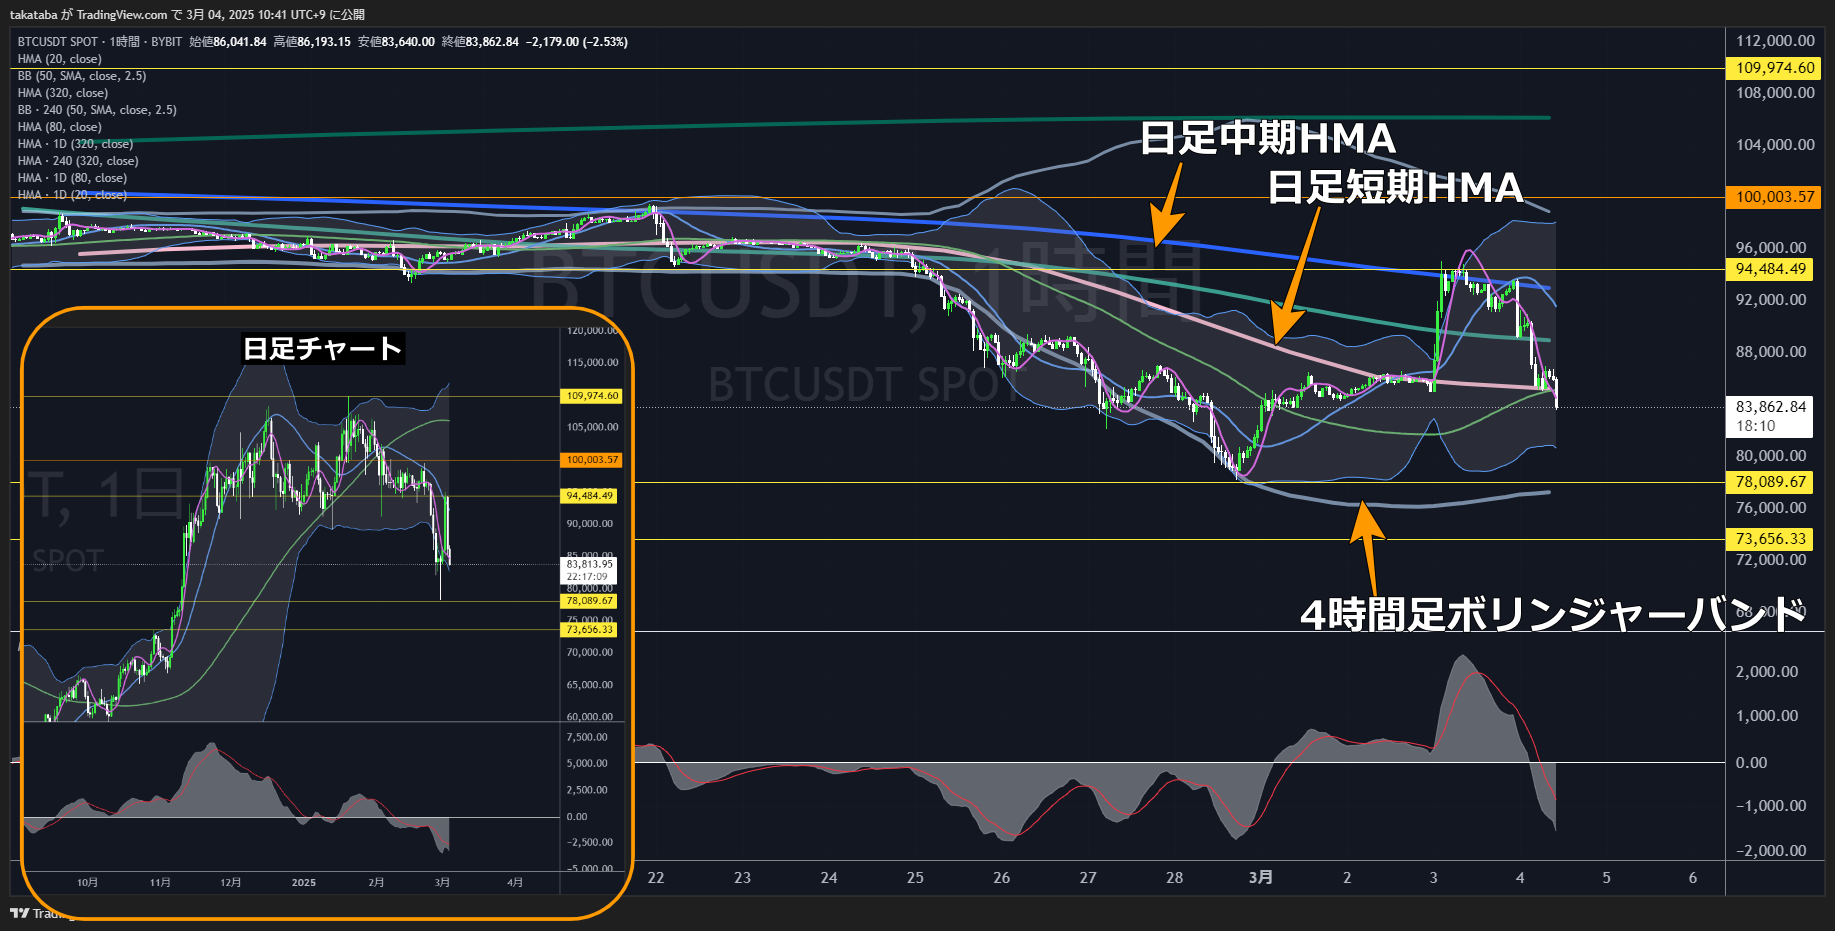Click the 109,974.60 yellow price label on main axis

[1774, 68]
